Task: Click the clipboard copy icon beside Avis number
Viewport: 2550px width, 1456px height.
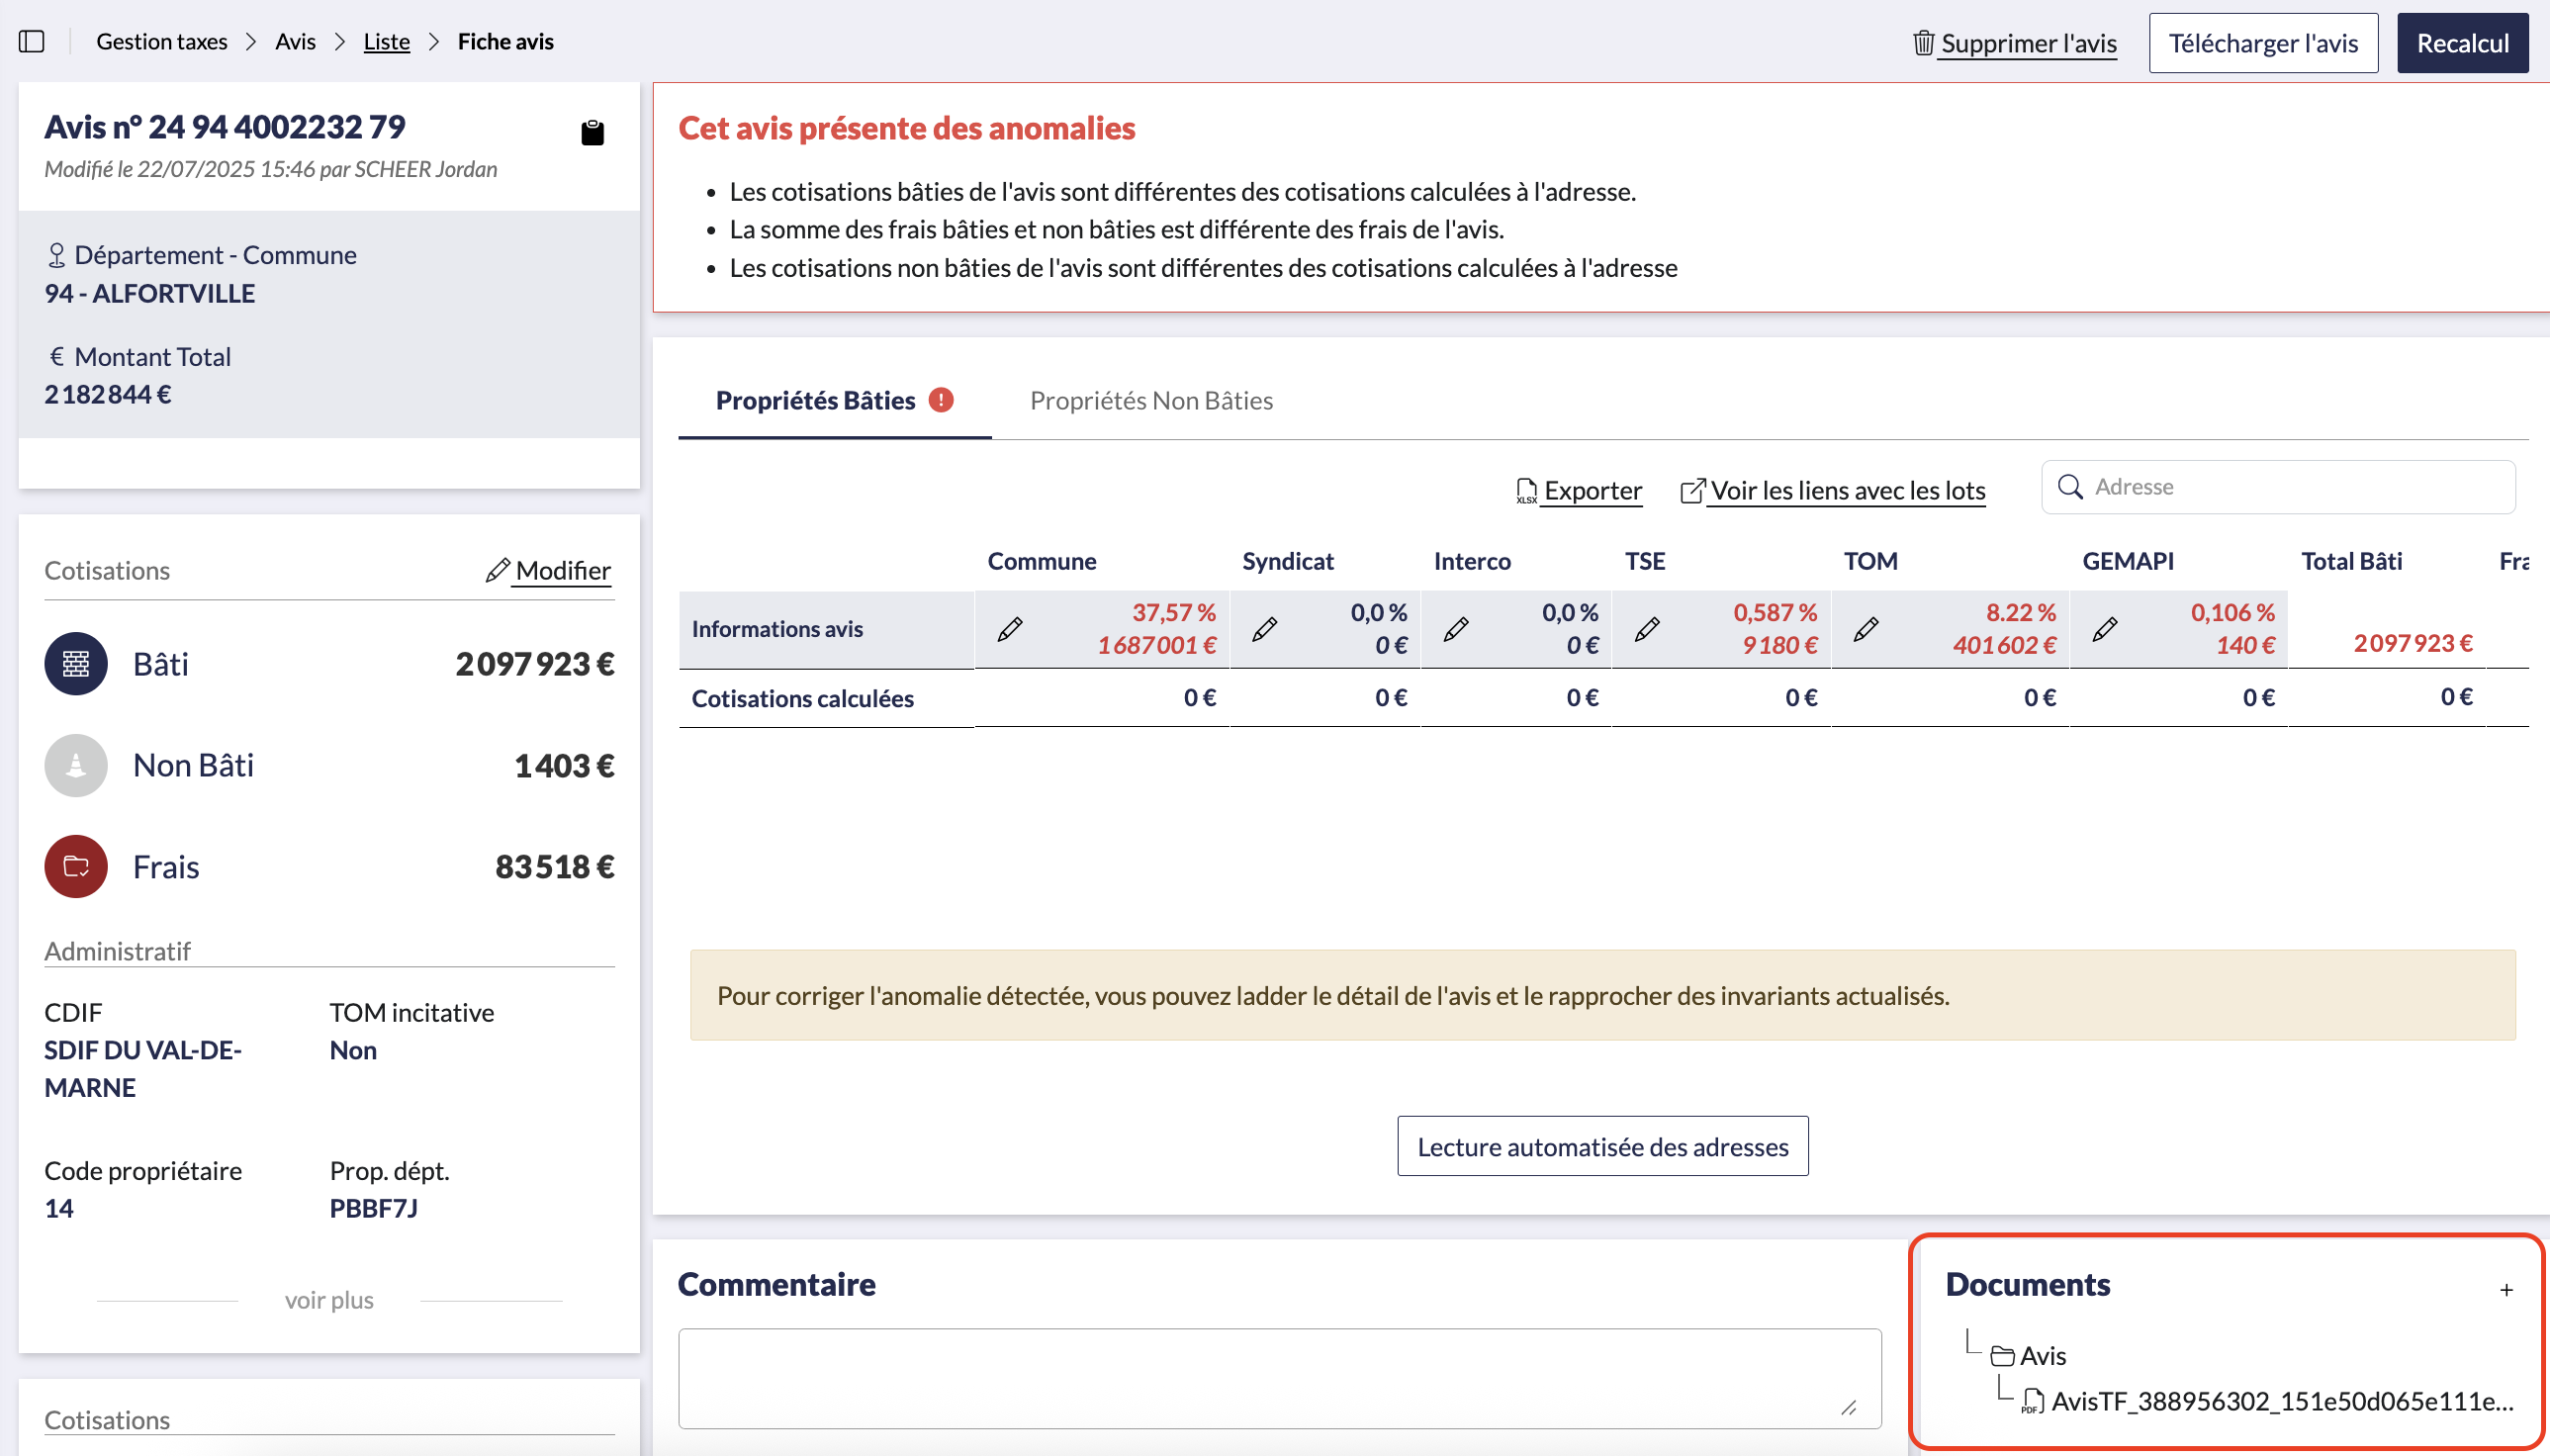Action: pos(592,132)
